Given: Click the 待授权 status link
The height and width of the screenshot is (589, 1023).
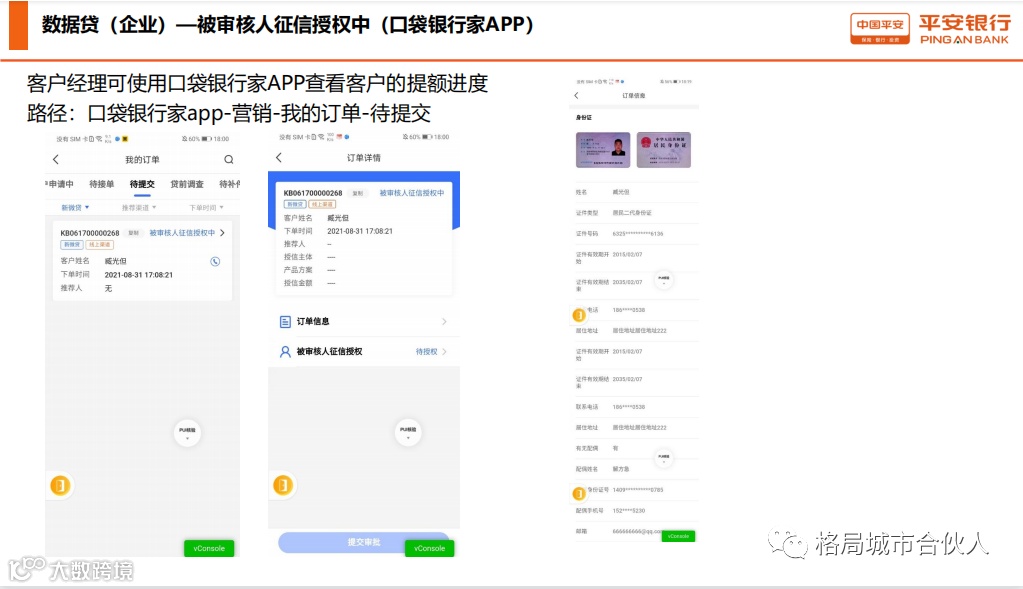Looking at the screenshot, I should pos(427,352).
